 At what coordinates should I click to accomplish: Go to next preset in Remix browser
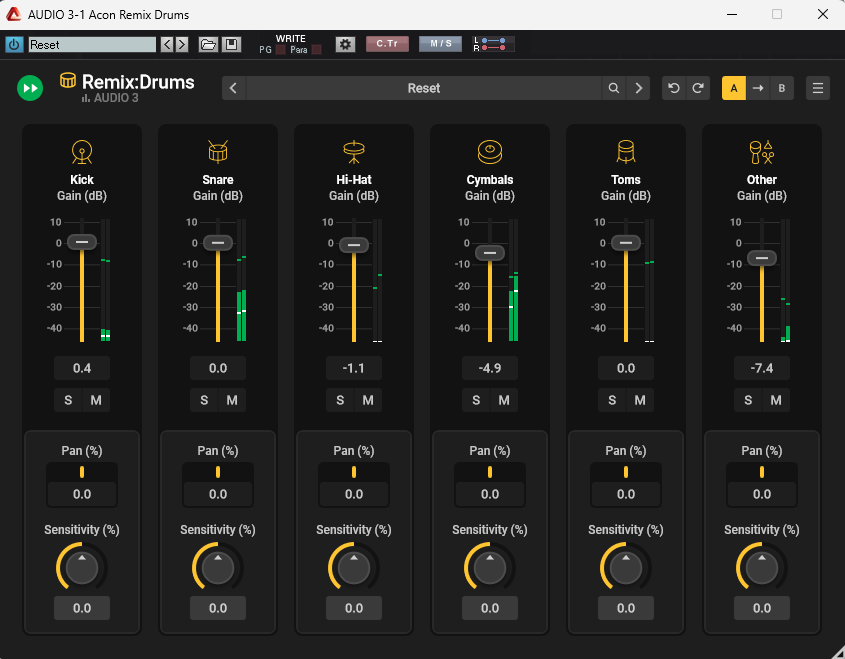coord(639,88)
